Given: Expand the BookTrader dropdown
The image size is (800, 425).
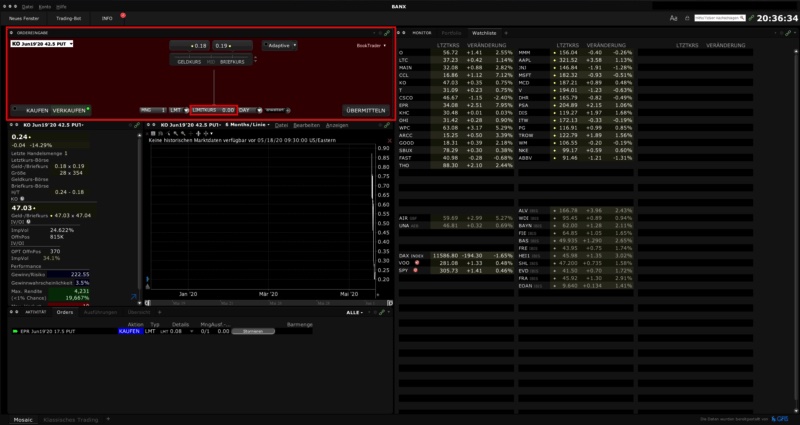Looking at the screenshot, I should (371, 45).
